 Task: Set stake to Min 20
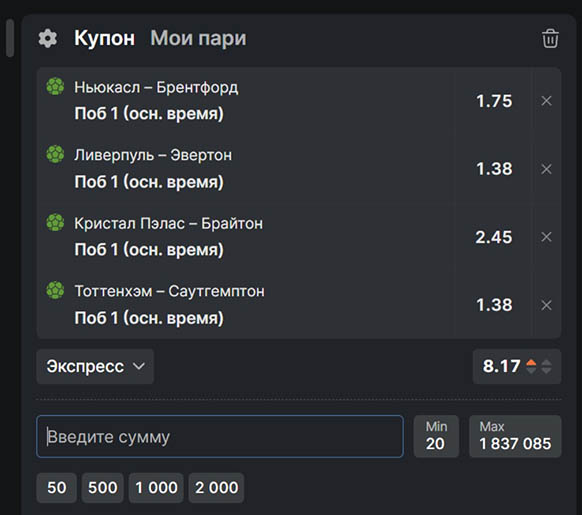tap(436, 436)
